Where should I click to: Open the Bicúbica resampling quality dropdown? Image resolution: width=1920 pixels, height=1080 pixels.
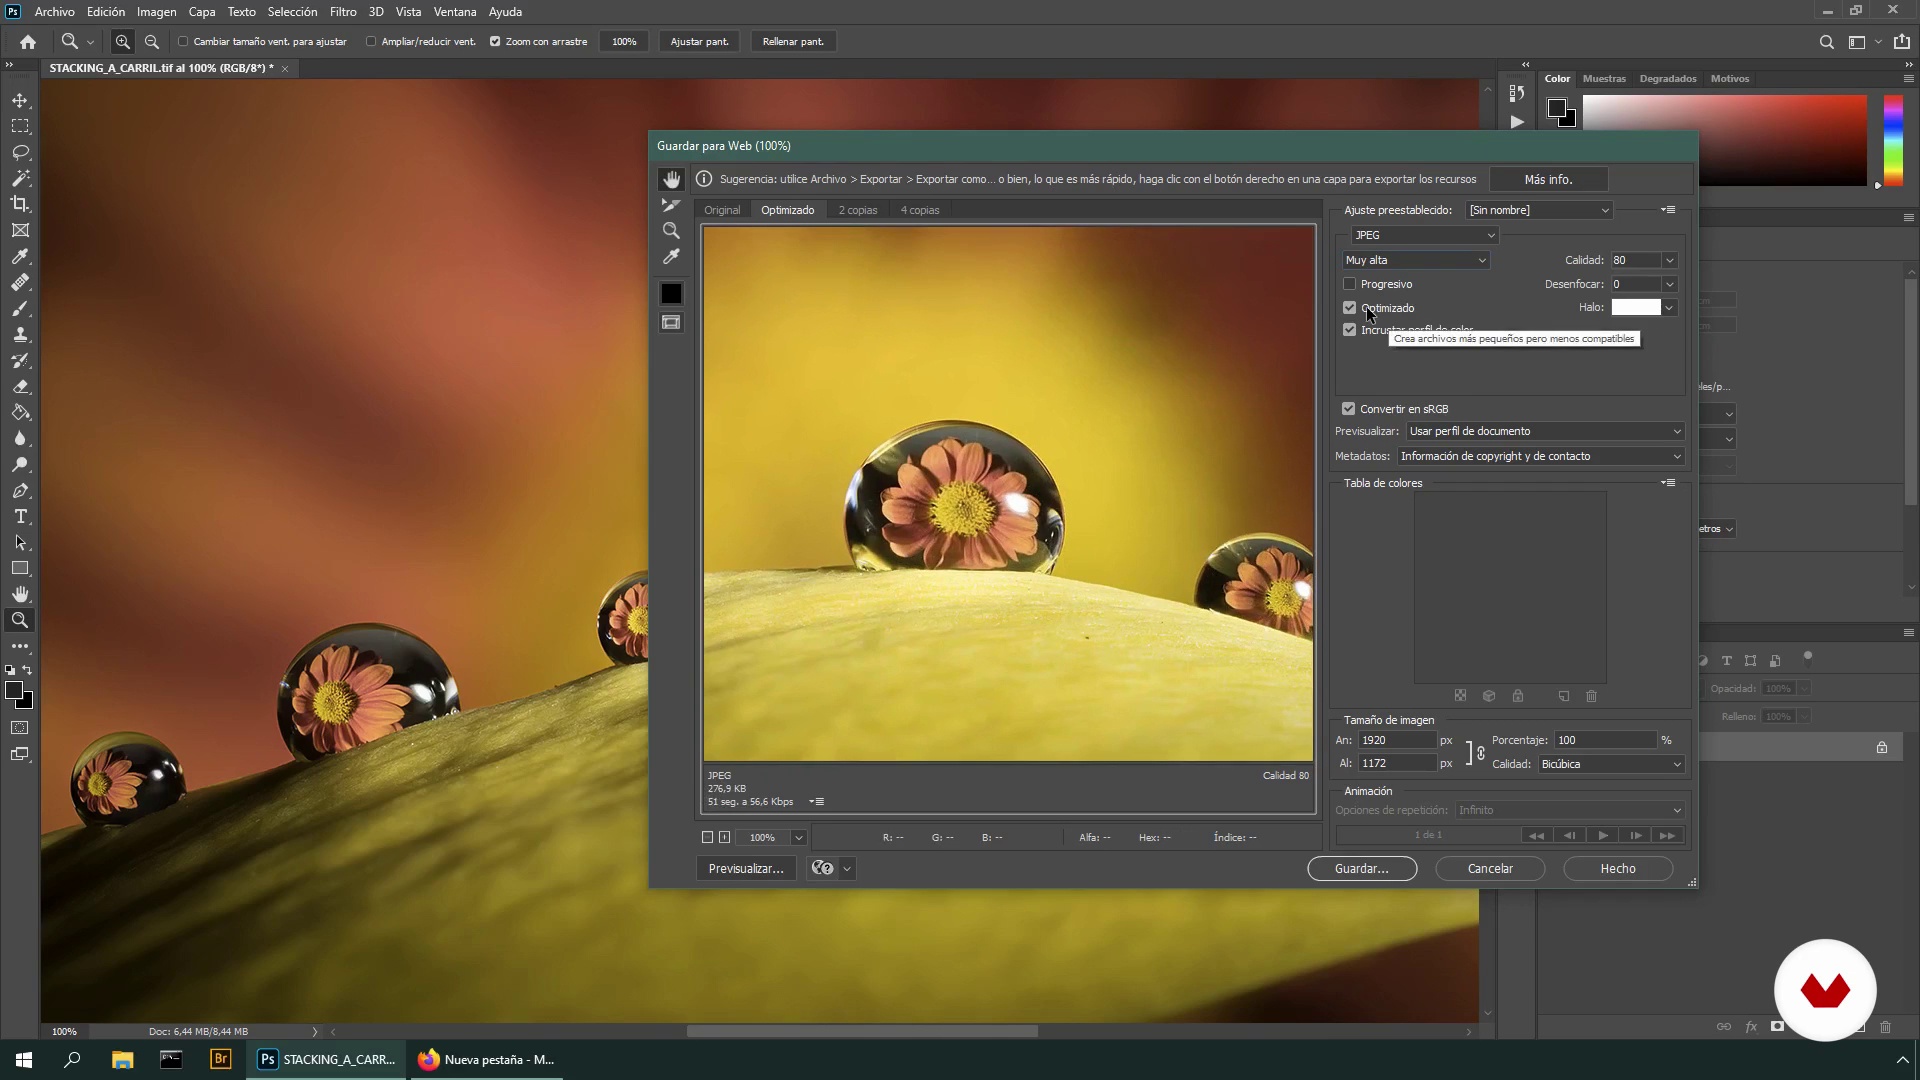click(x=1611, y=764)
